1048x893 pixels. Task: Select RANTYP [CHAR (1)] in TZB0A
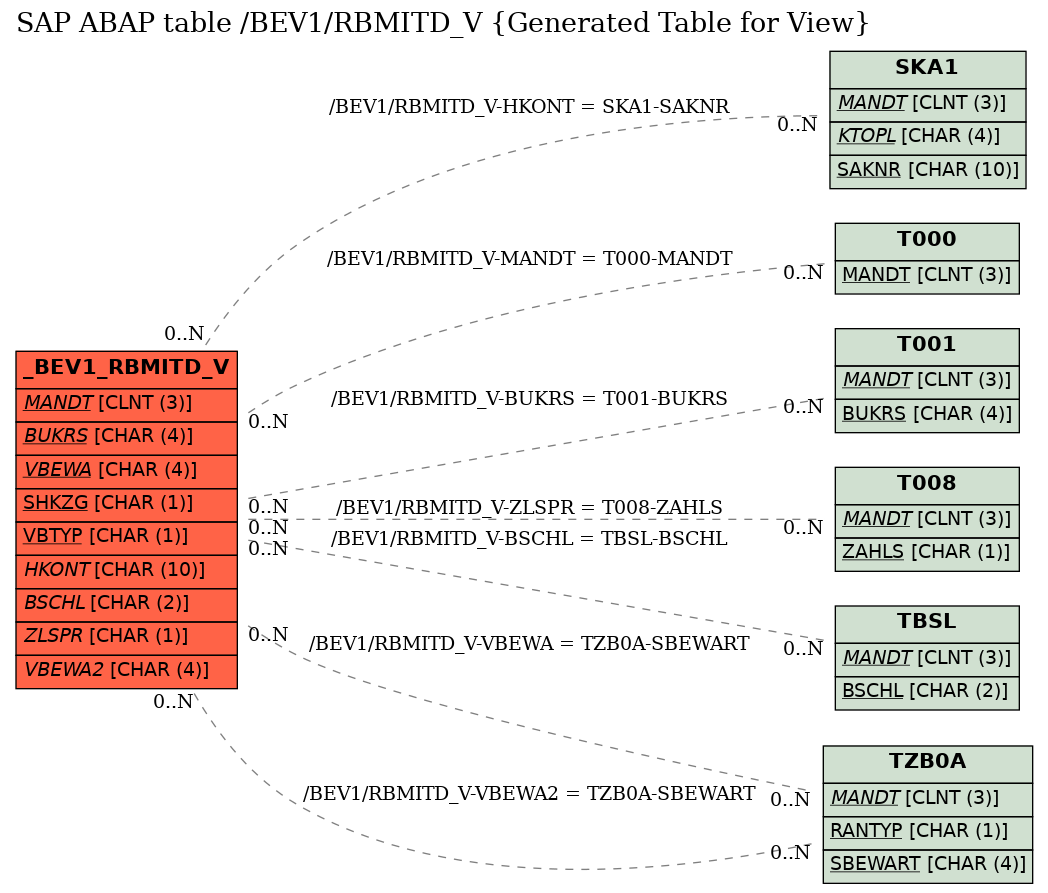click(x=928, y=833)
